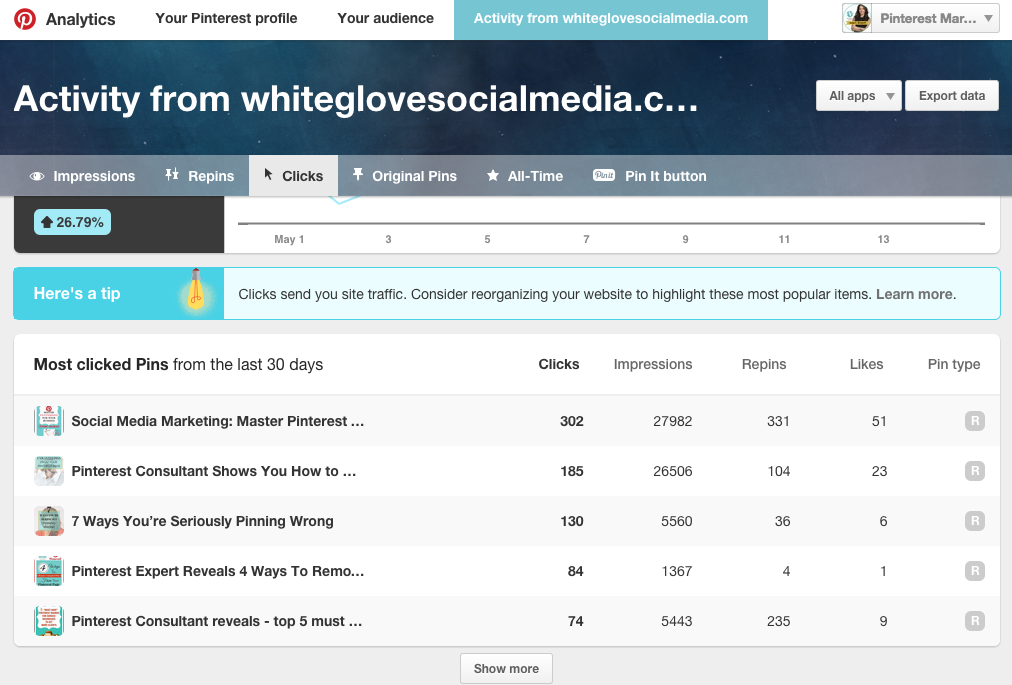Click the 13 date label on chart axis
Image resolution: width=1012 pixels, height=685 pixels.
point(883,239)
